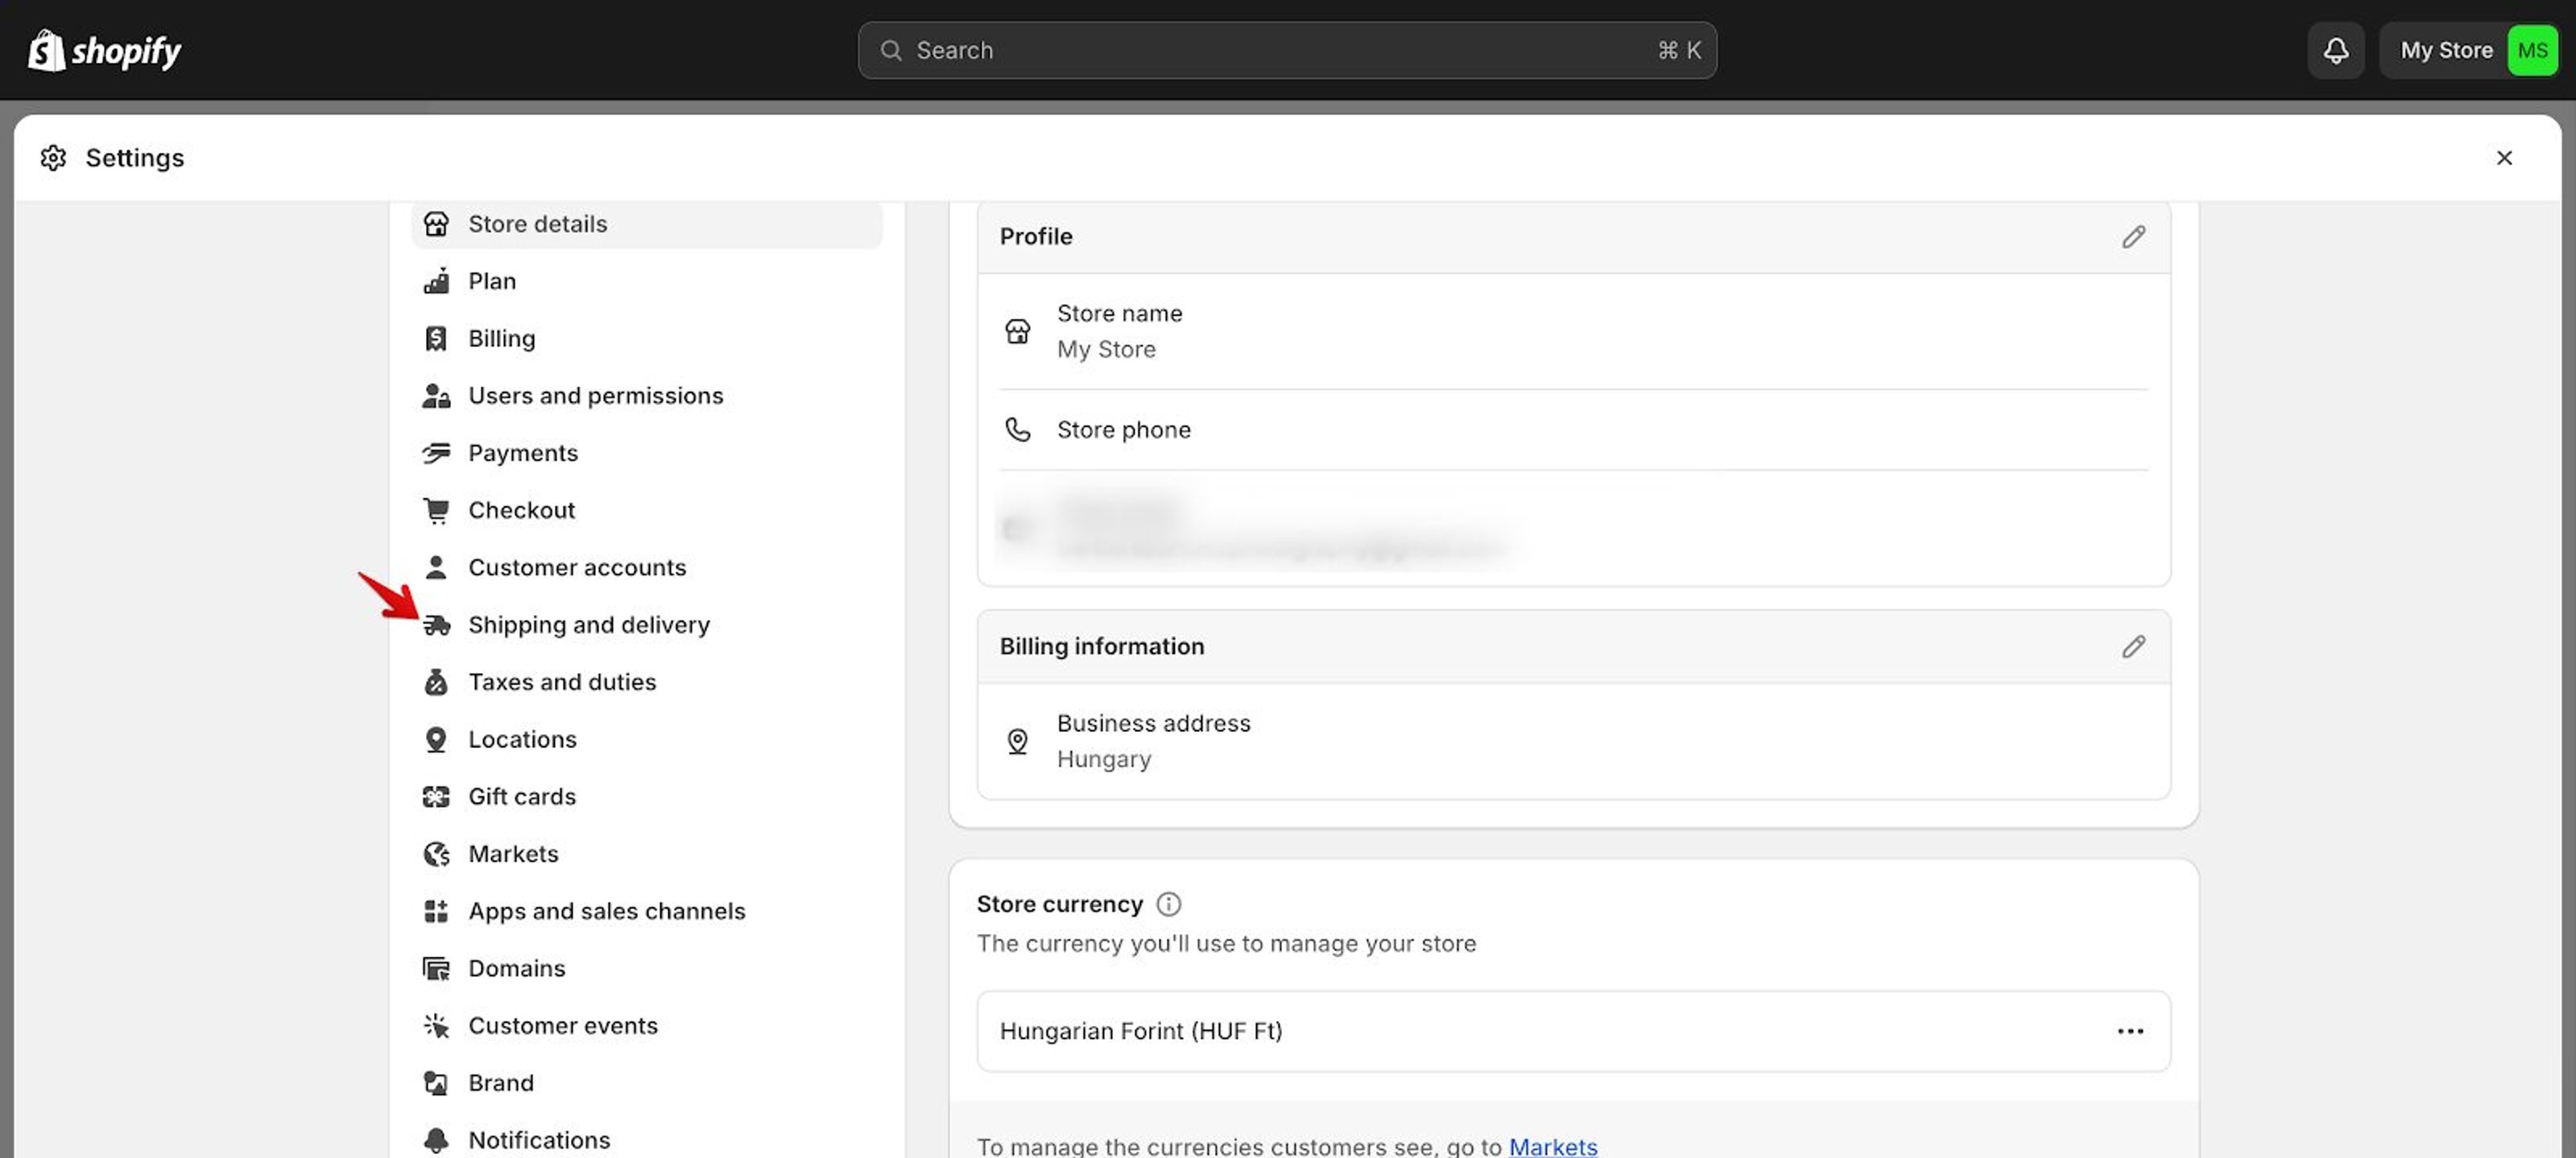
Task: Open the Hungarian Forint three-dot menu
Action: pyautogui.click(x=2130, y=1031)
